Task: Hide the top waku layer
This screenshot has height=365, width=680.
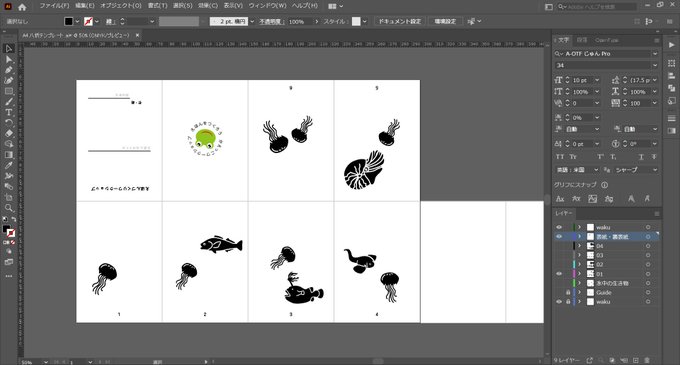Action: click(x=559, y=227)
